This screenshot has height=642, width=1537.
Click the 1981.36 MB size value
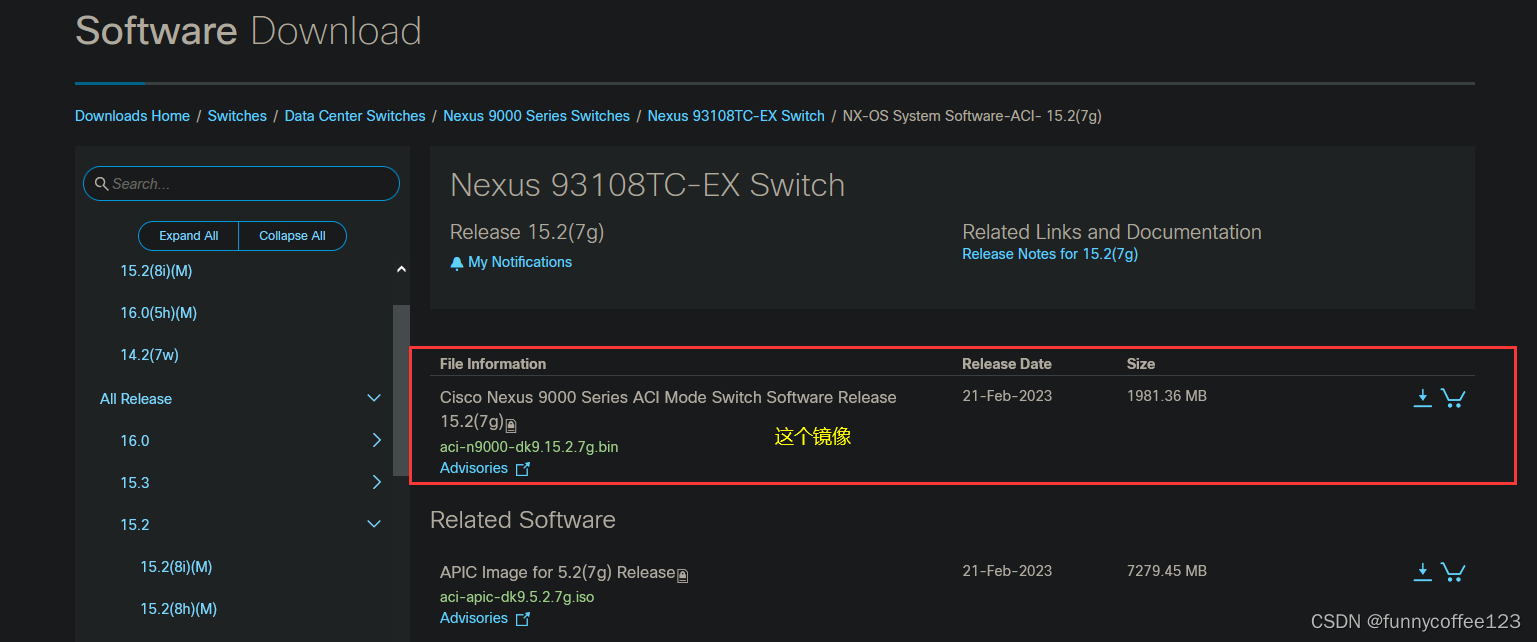point(1167,396)
